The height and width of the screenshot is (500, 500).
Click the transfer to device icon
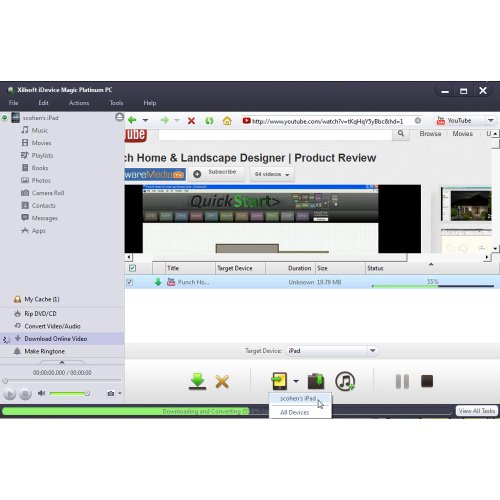point(279,381)
